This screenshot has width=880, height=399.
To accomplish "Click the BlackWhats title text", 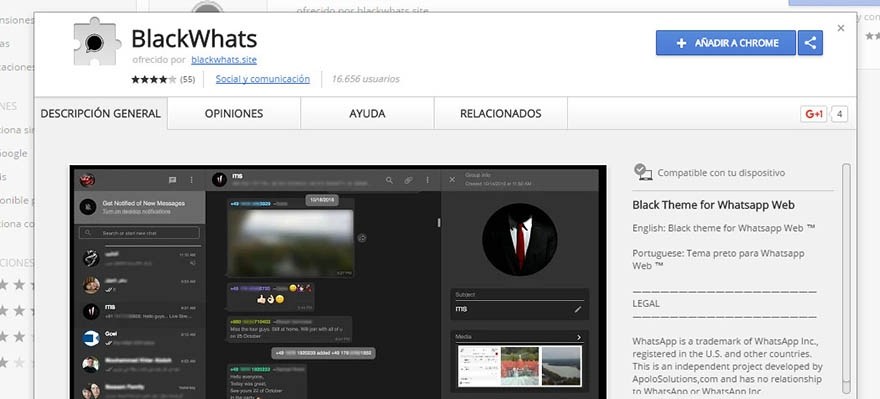I will pyautogui.click(x=194, y=39).
